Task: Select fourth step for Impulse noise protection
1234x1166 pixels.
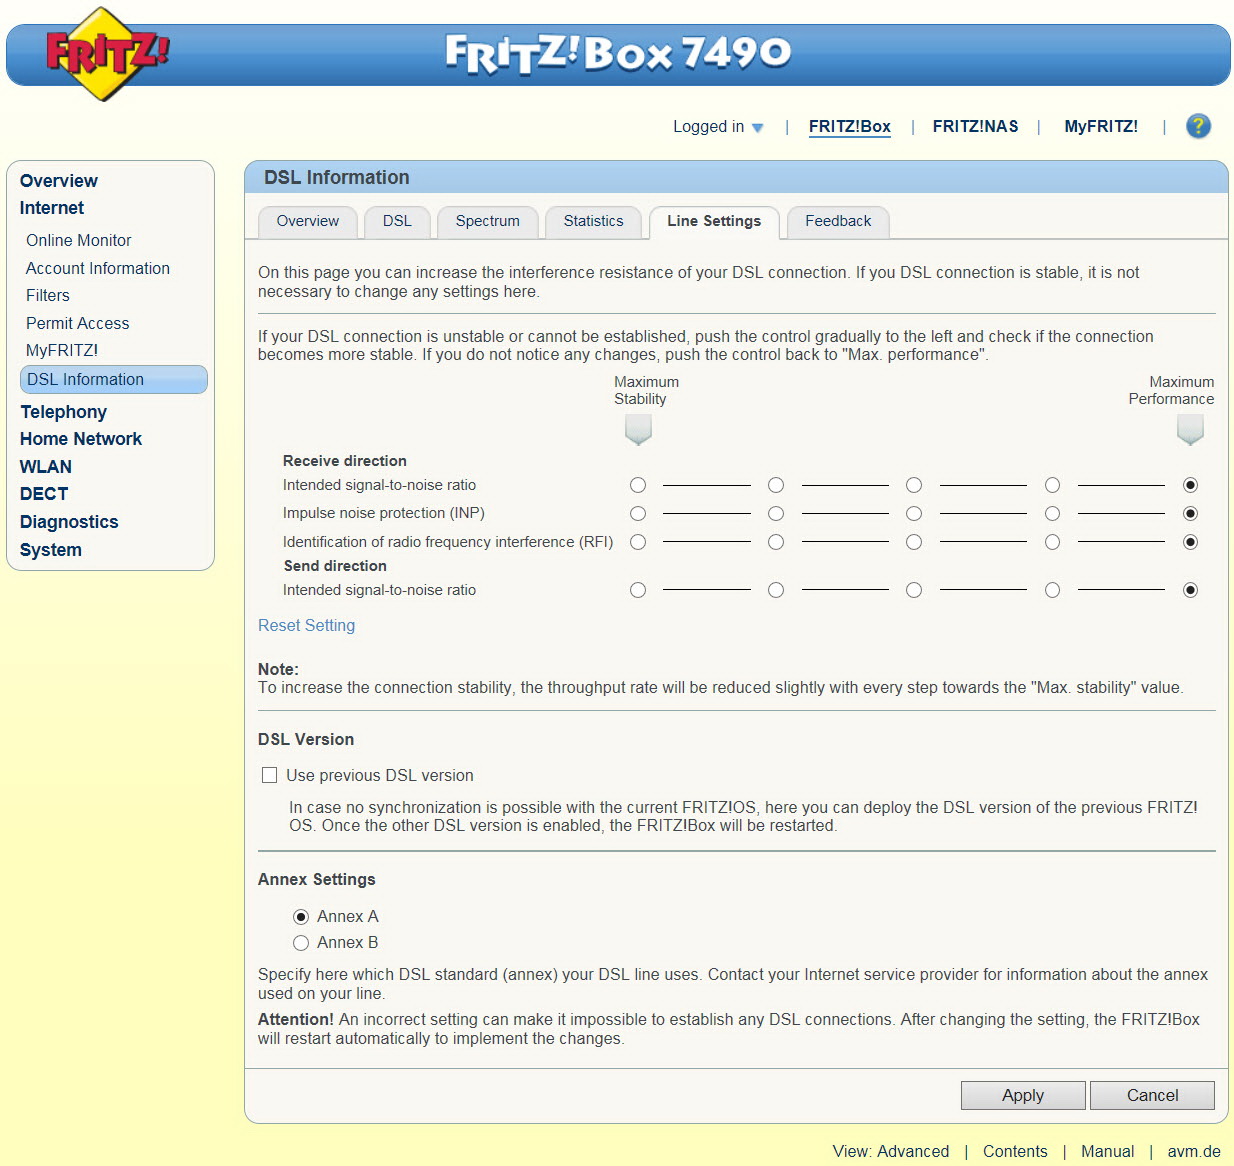Action: click(1052, 514)
